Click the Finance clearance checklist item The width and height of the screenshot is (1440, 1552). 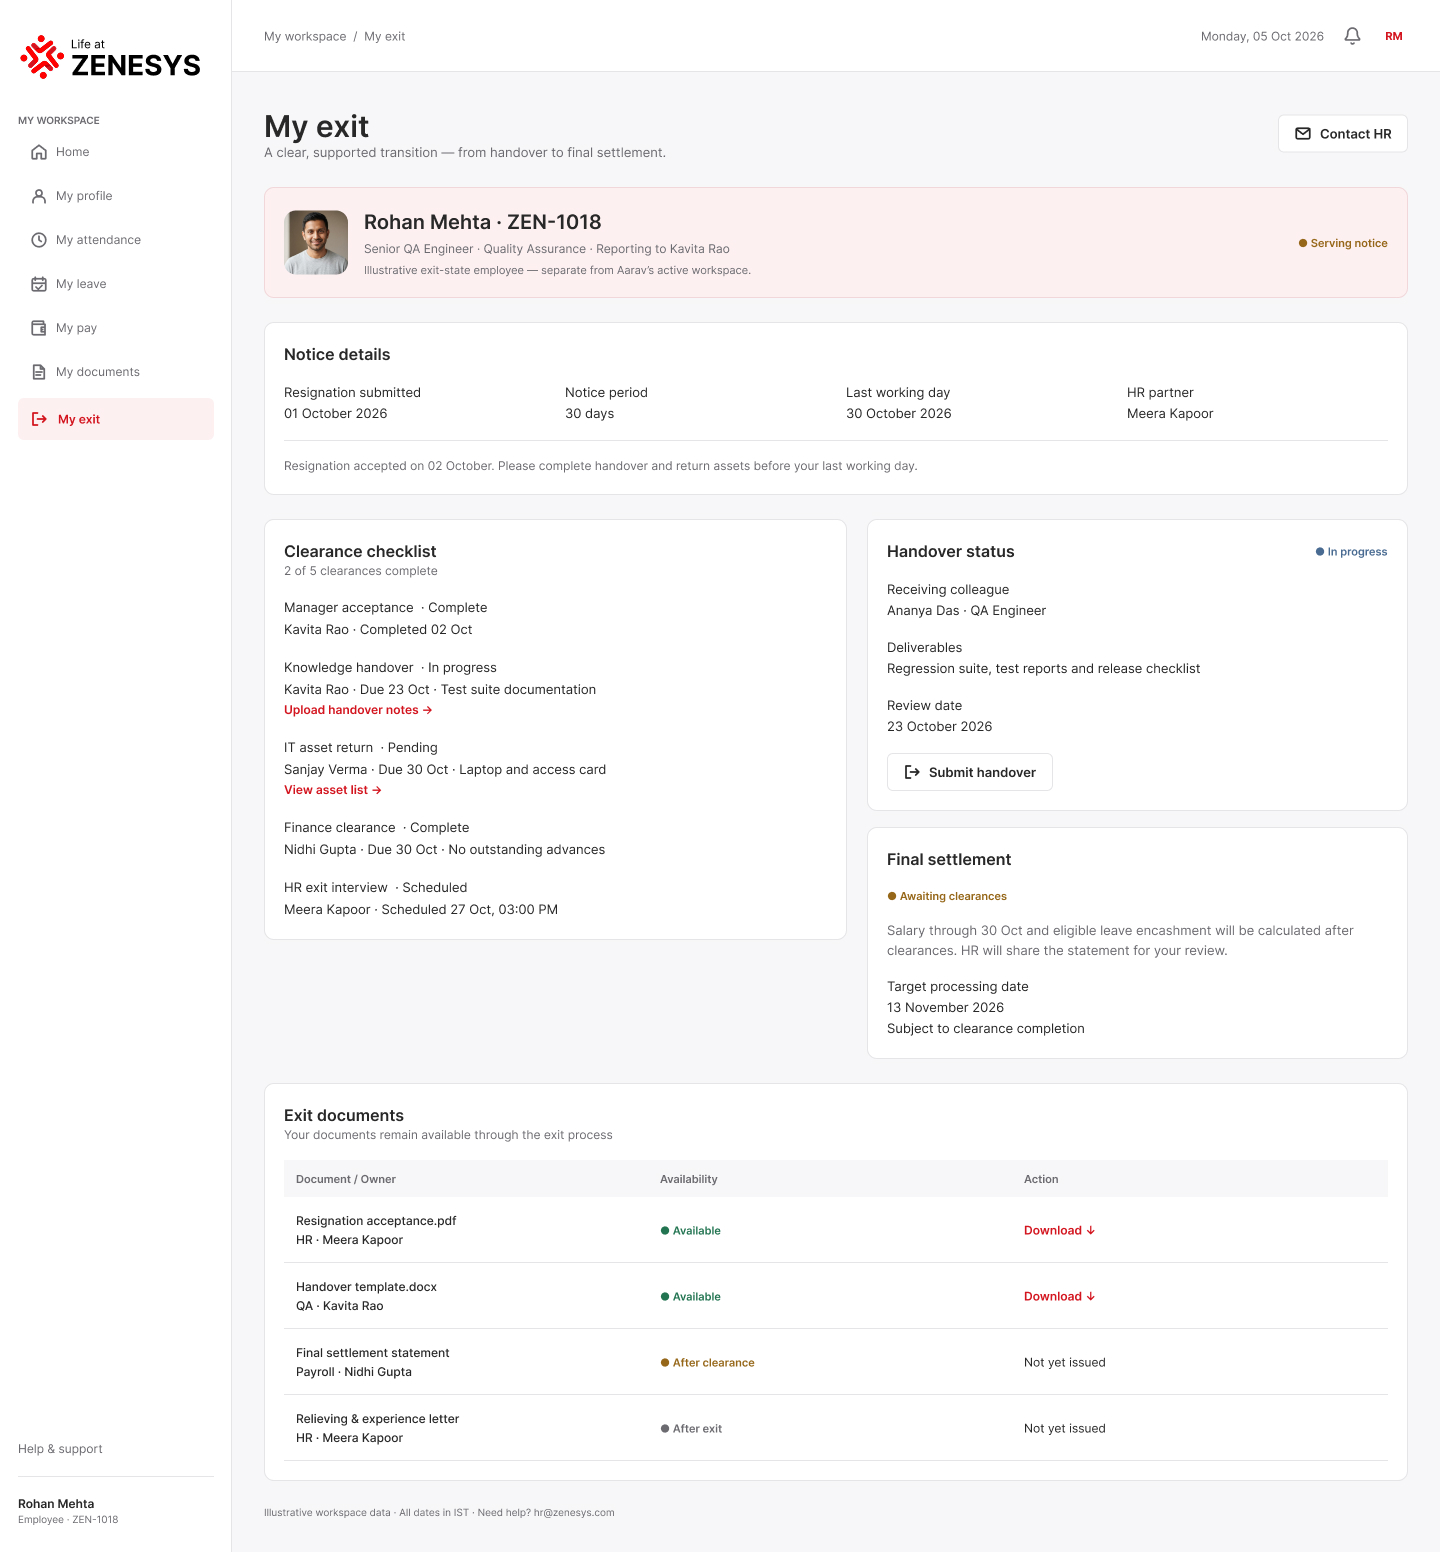pyautogui.click(x=445, y=838)
